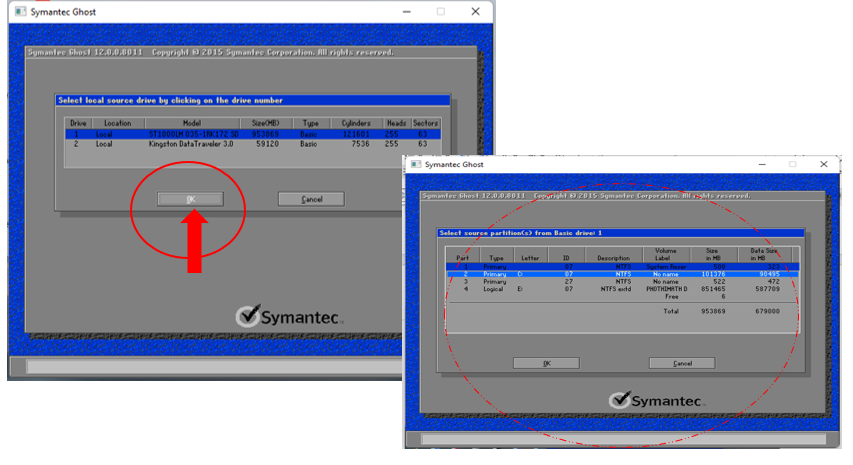Click the Description column header in the partition list
The image size is (853, 465).
[x=613, y=257]
